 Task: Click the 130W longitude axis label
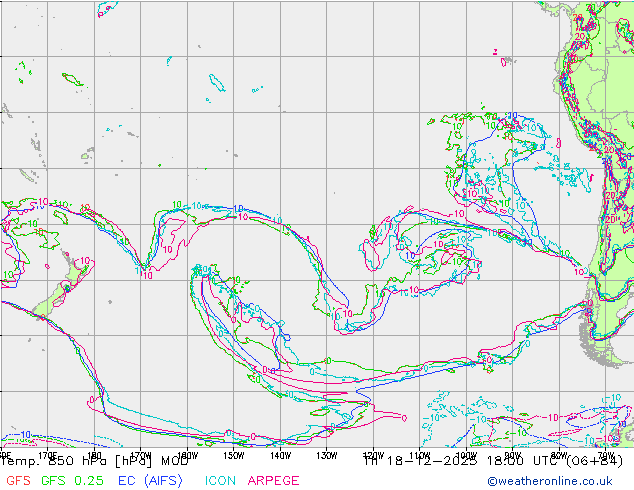(327, 456)
